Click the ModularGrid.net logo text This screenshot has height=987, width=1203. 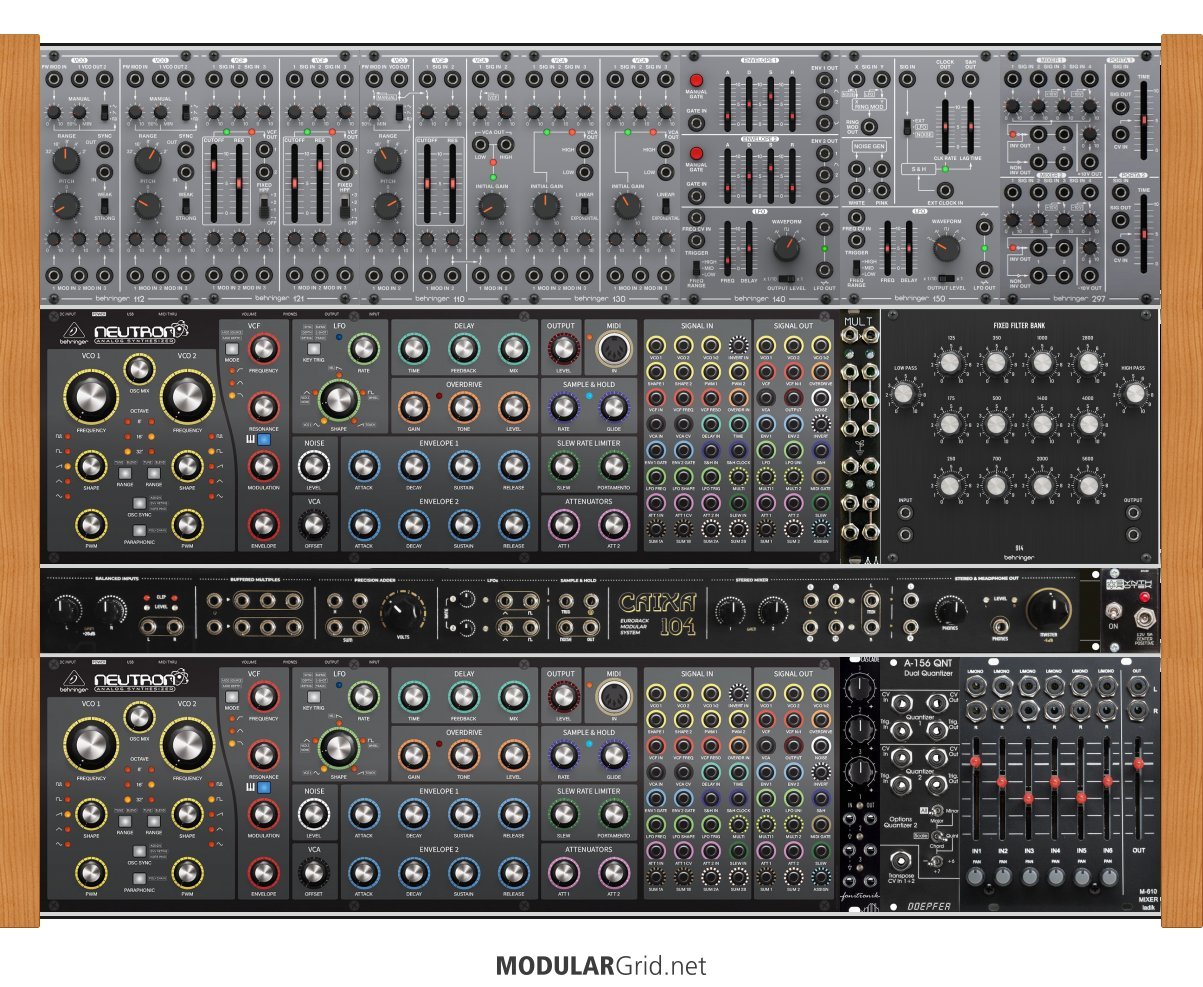(x=601, y=966)
